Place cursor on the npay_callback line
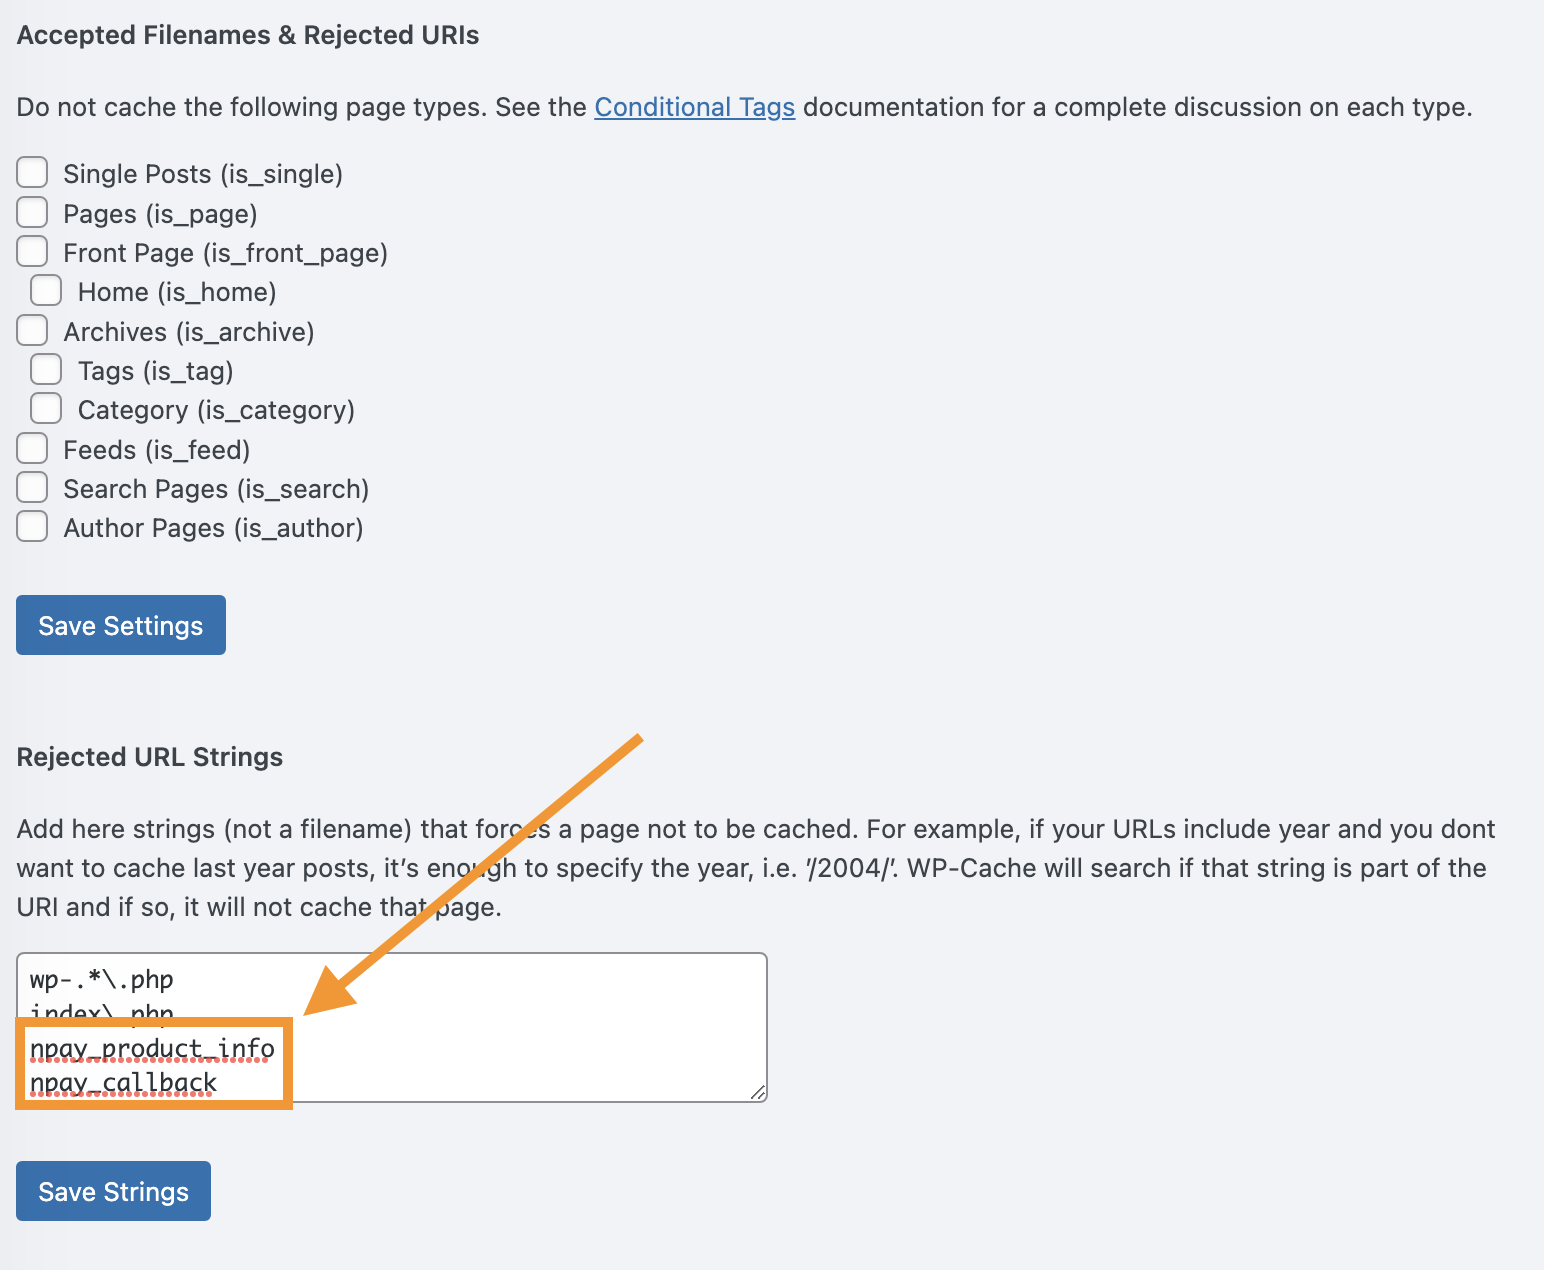This screenshot has height=1270, width=1544. (x=124, y=1083)
